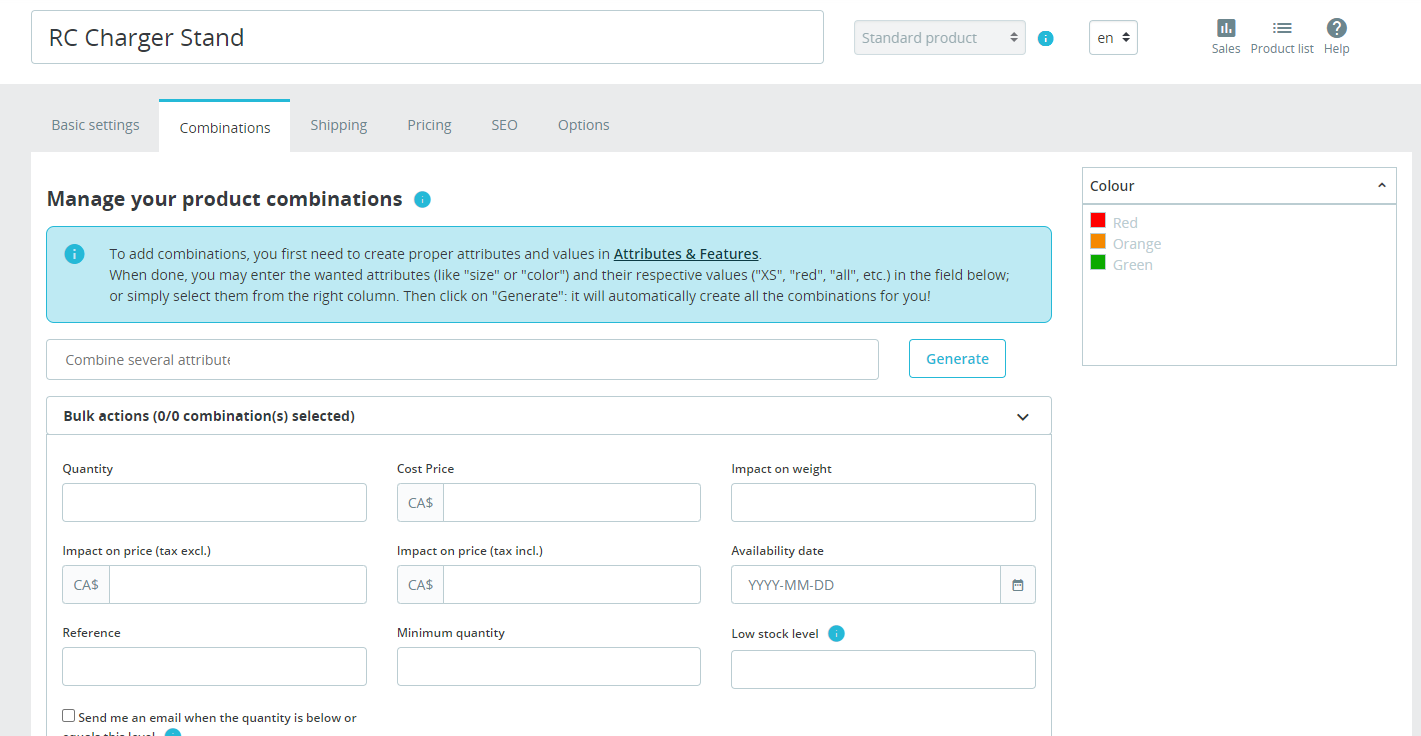
Task: Open the Attributes & Features link
Action: point(686,254)
